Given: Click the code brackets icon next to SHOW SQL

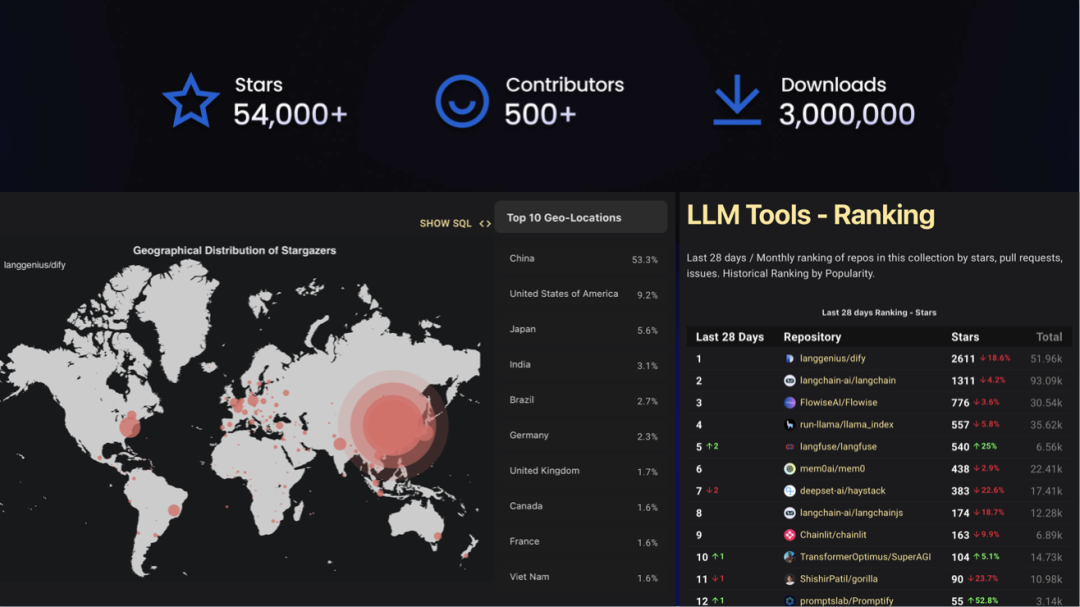Looking at the screenshot, I should point(485,224).
